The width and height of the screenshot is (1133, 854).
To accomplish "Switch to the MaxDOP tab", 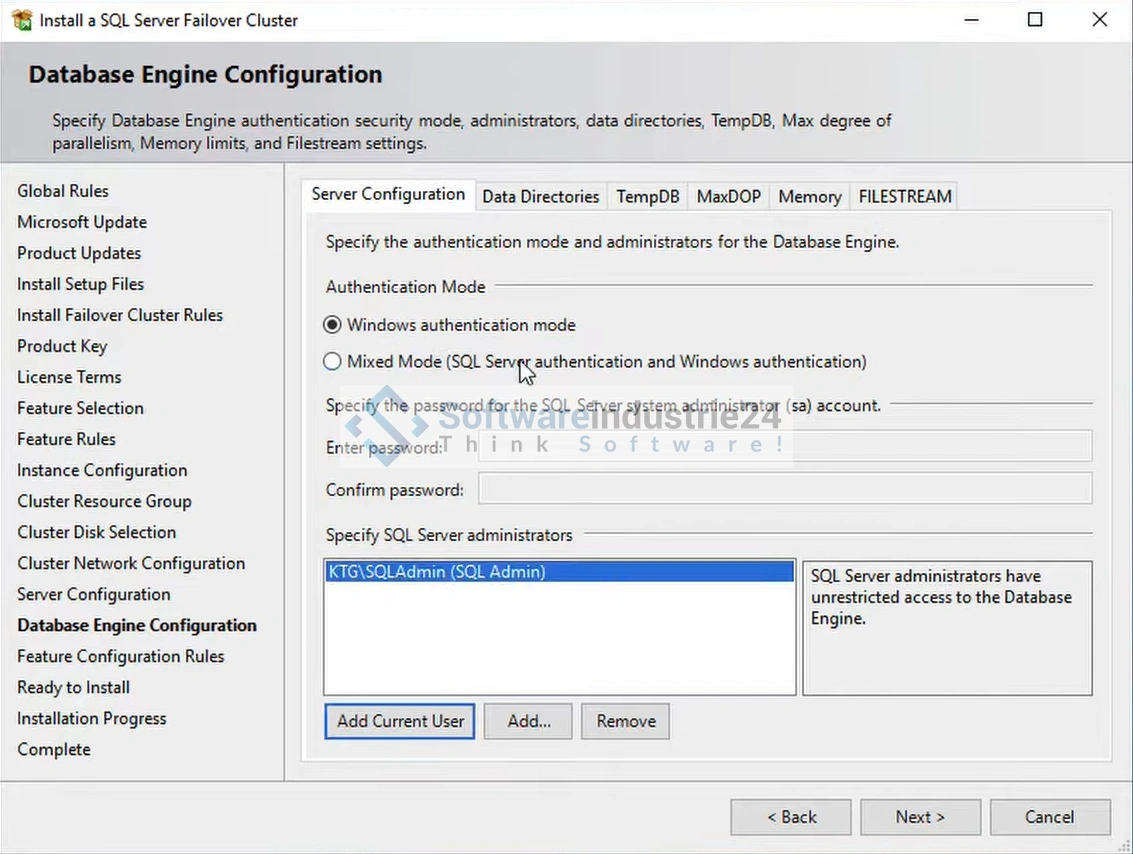I will [x=728, y=197].
